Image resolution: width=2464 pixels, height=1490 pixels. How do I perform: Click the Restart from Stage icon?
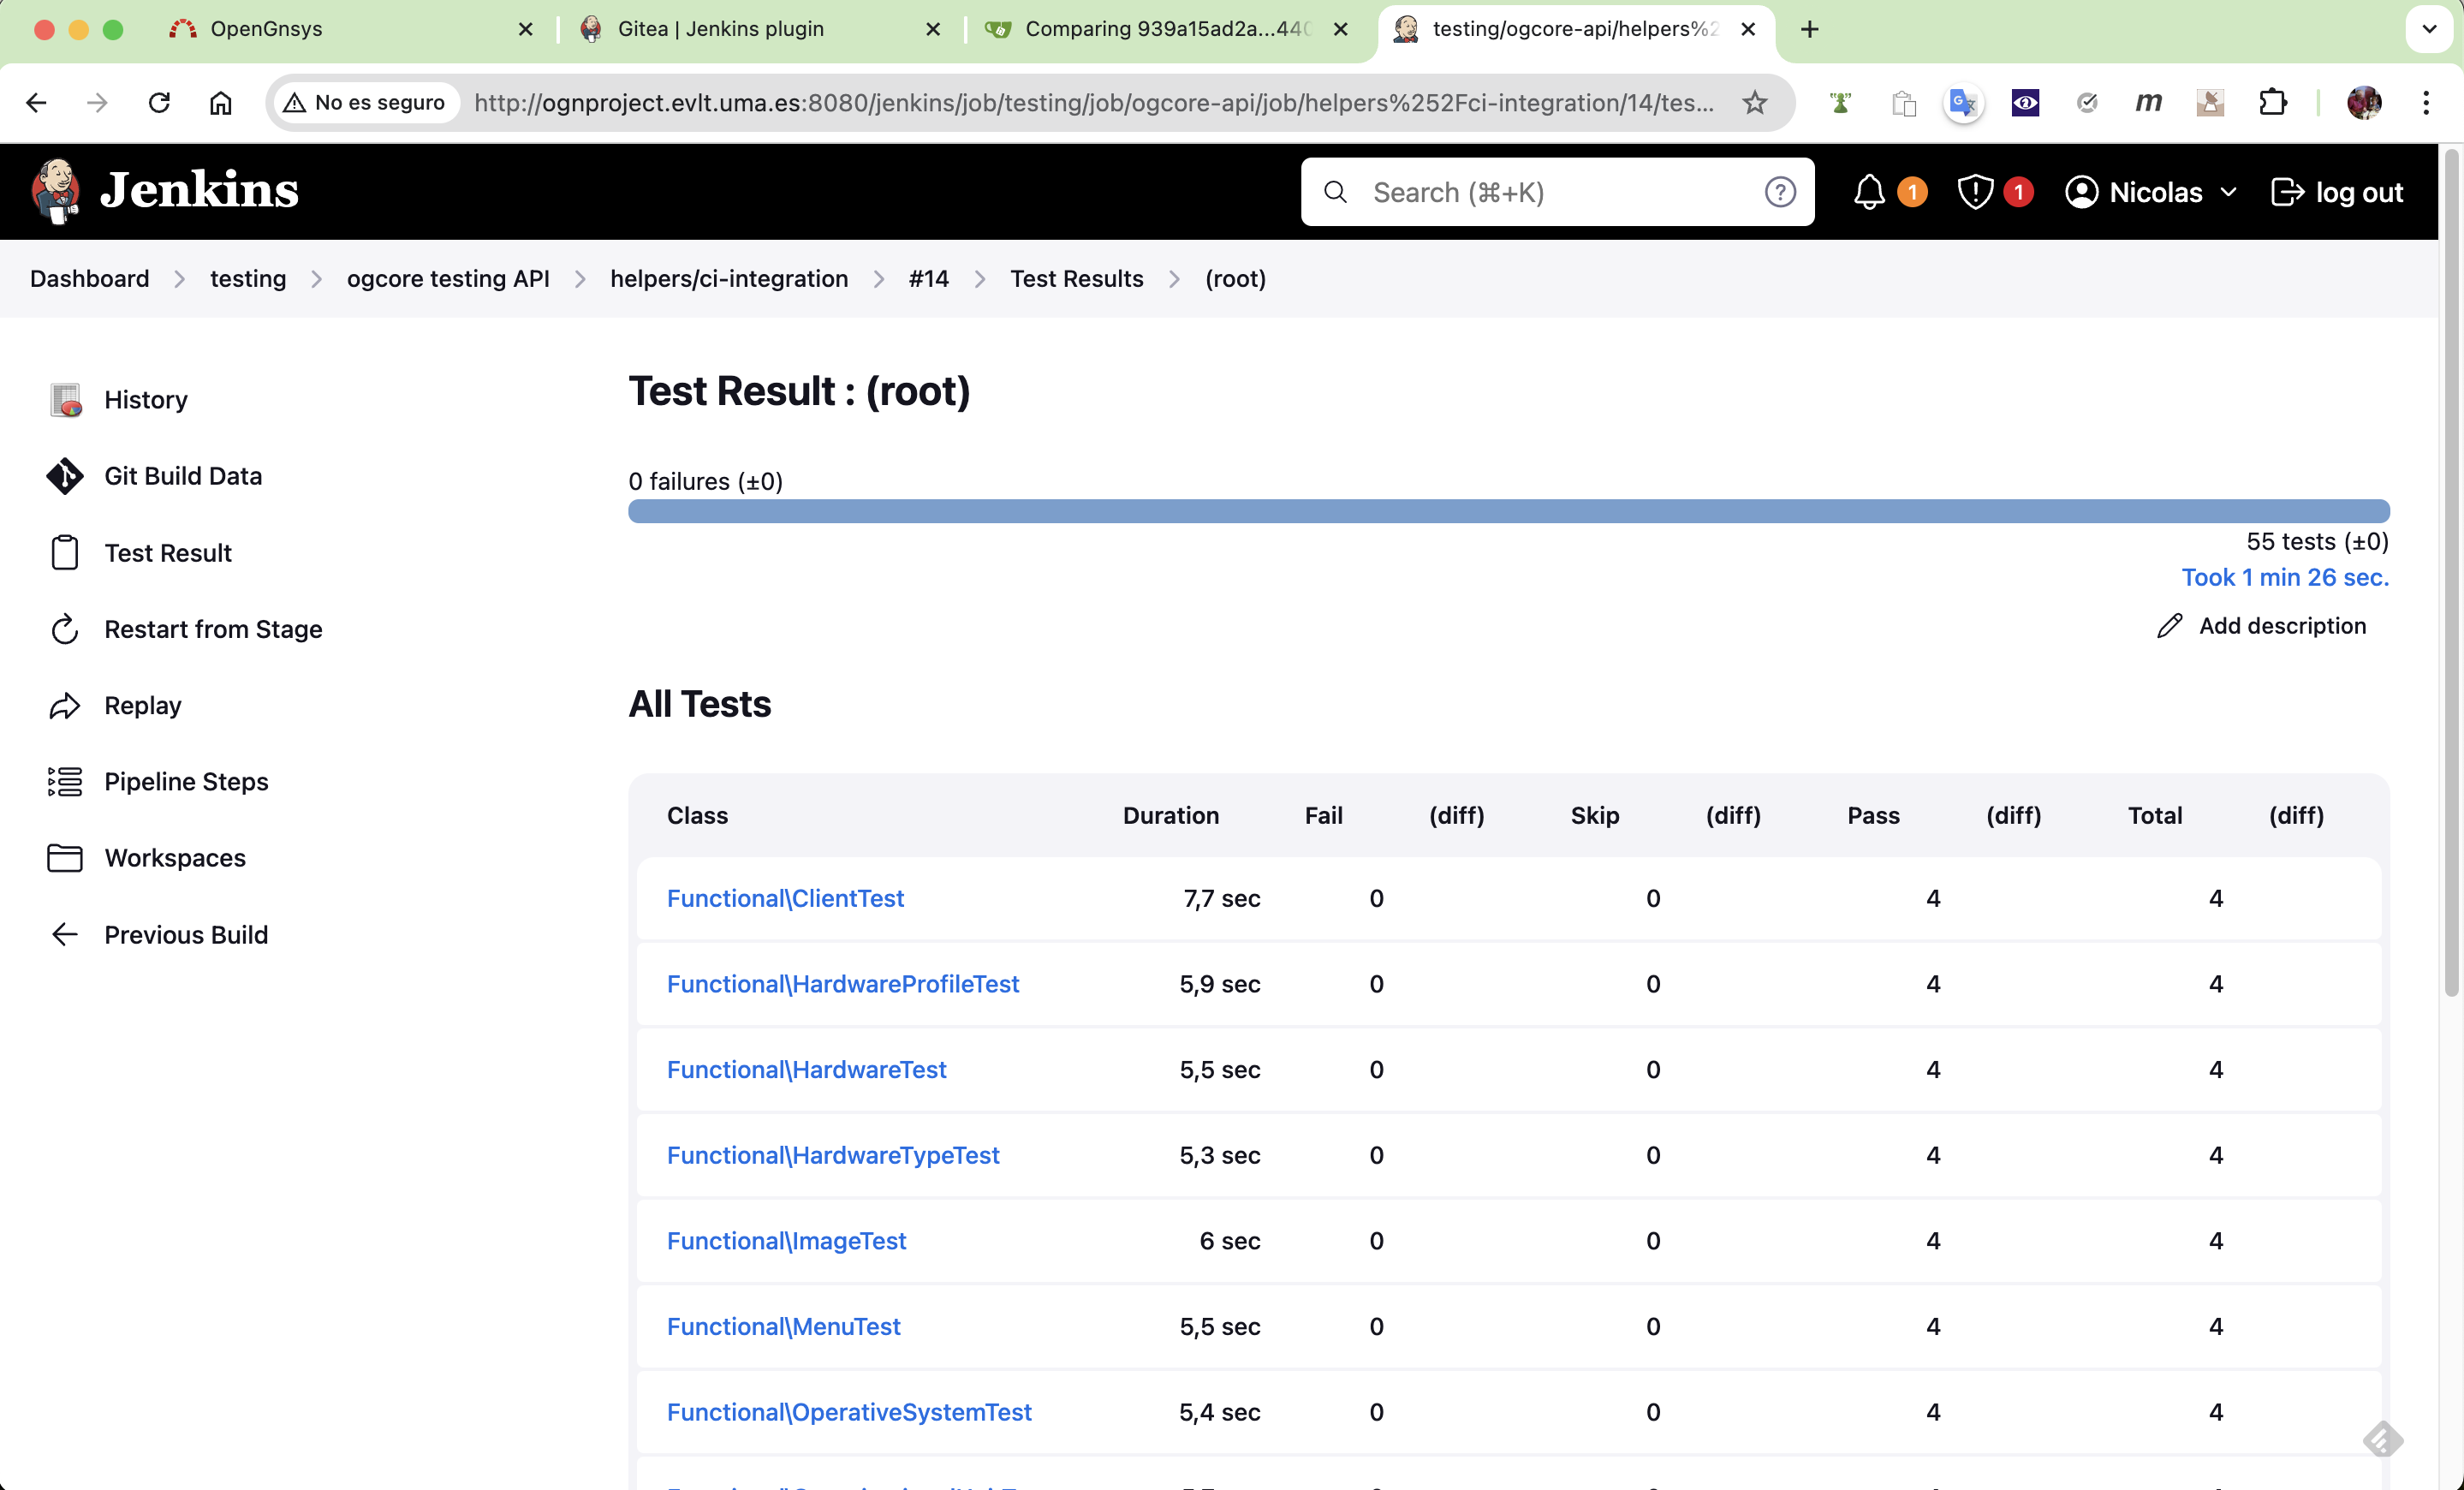point(65,629)
